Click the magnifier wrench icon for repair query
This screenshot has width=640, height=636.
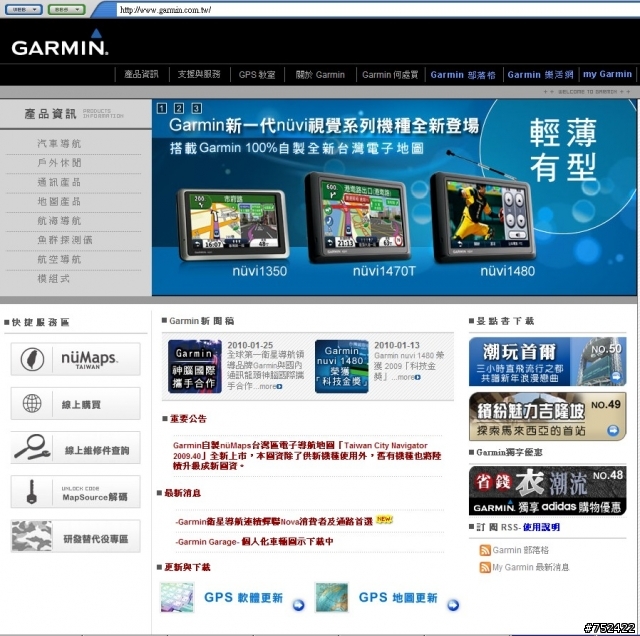[x=32, y=447]
